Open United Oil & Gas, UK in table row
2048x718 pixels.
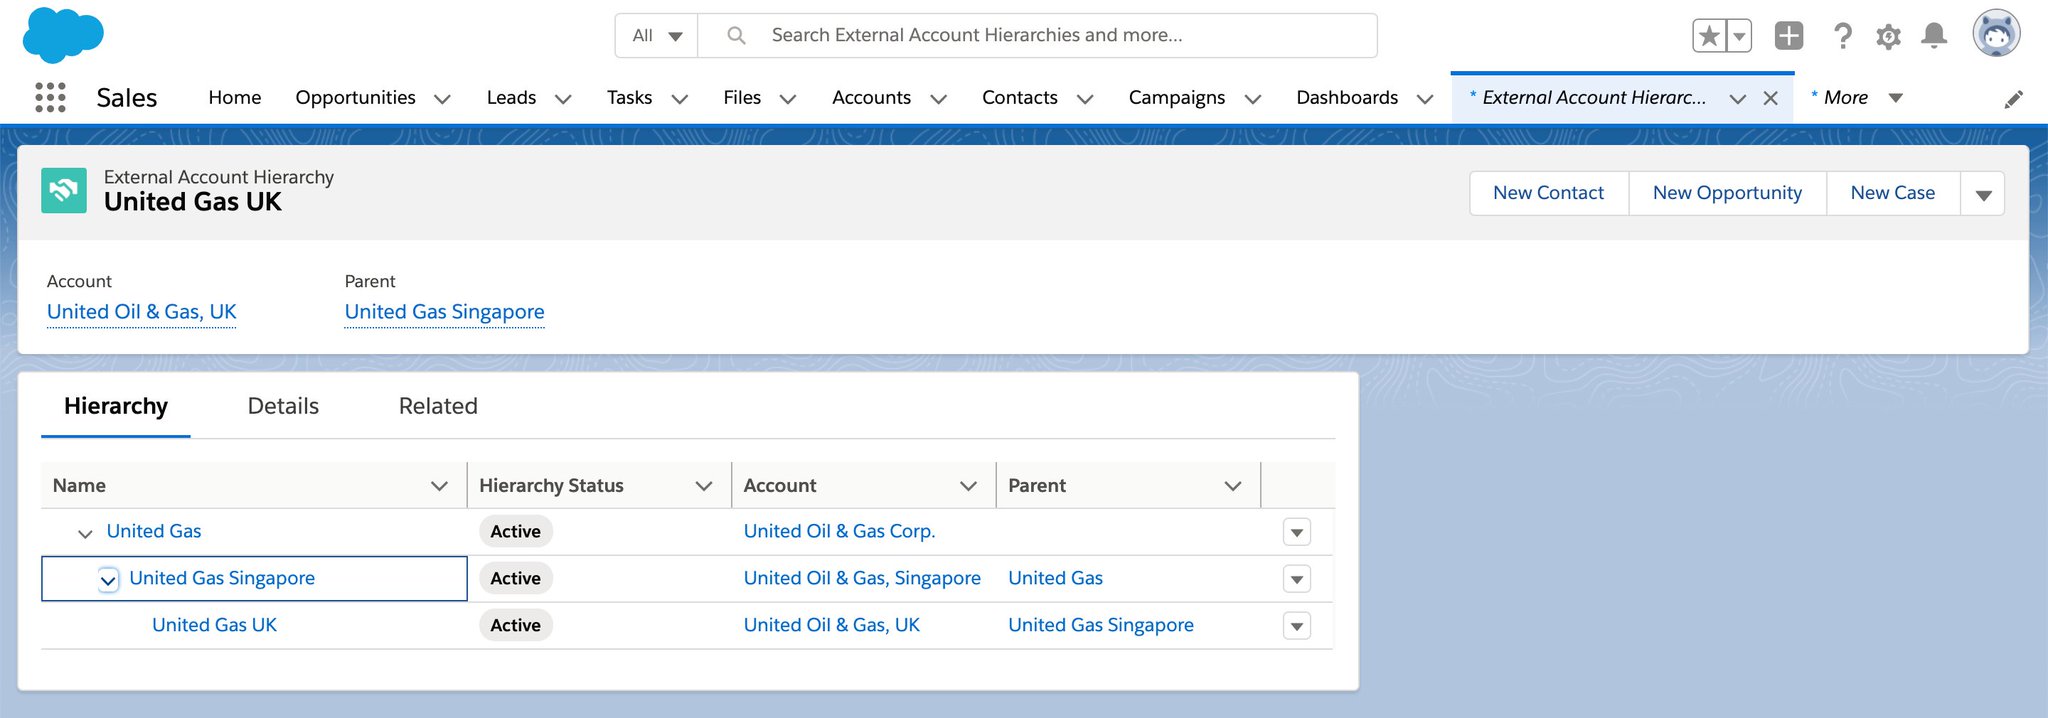coord(831,625)
